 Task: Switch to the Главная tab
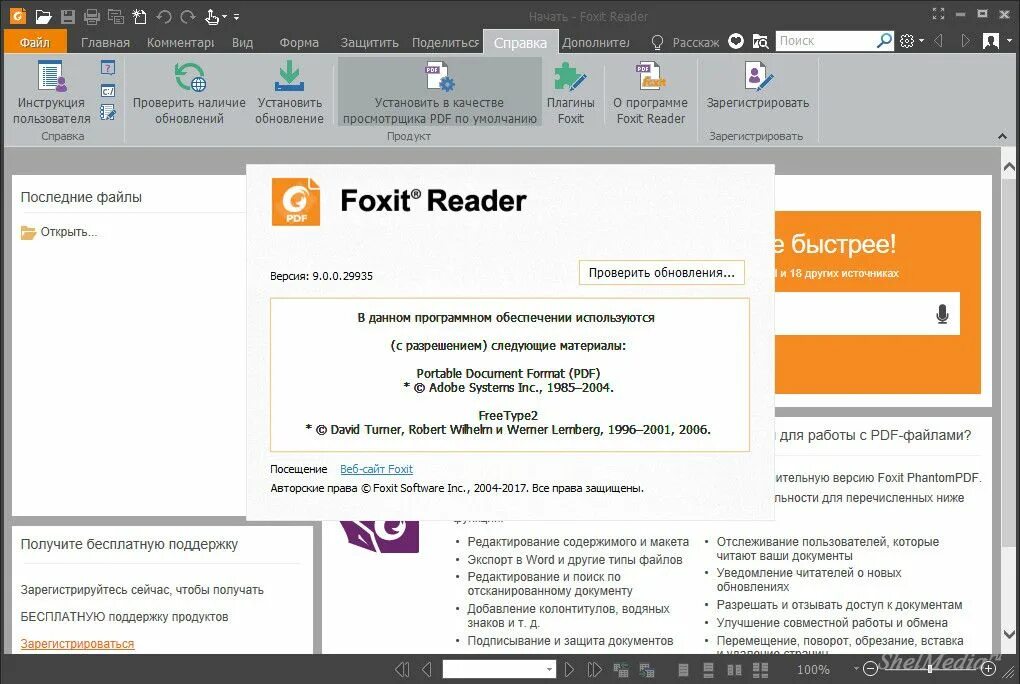tap(105, 42)
